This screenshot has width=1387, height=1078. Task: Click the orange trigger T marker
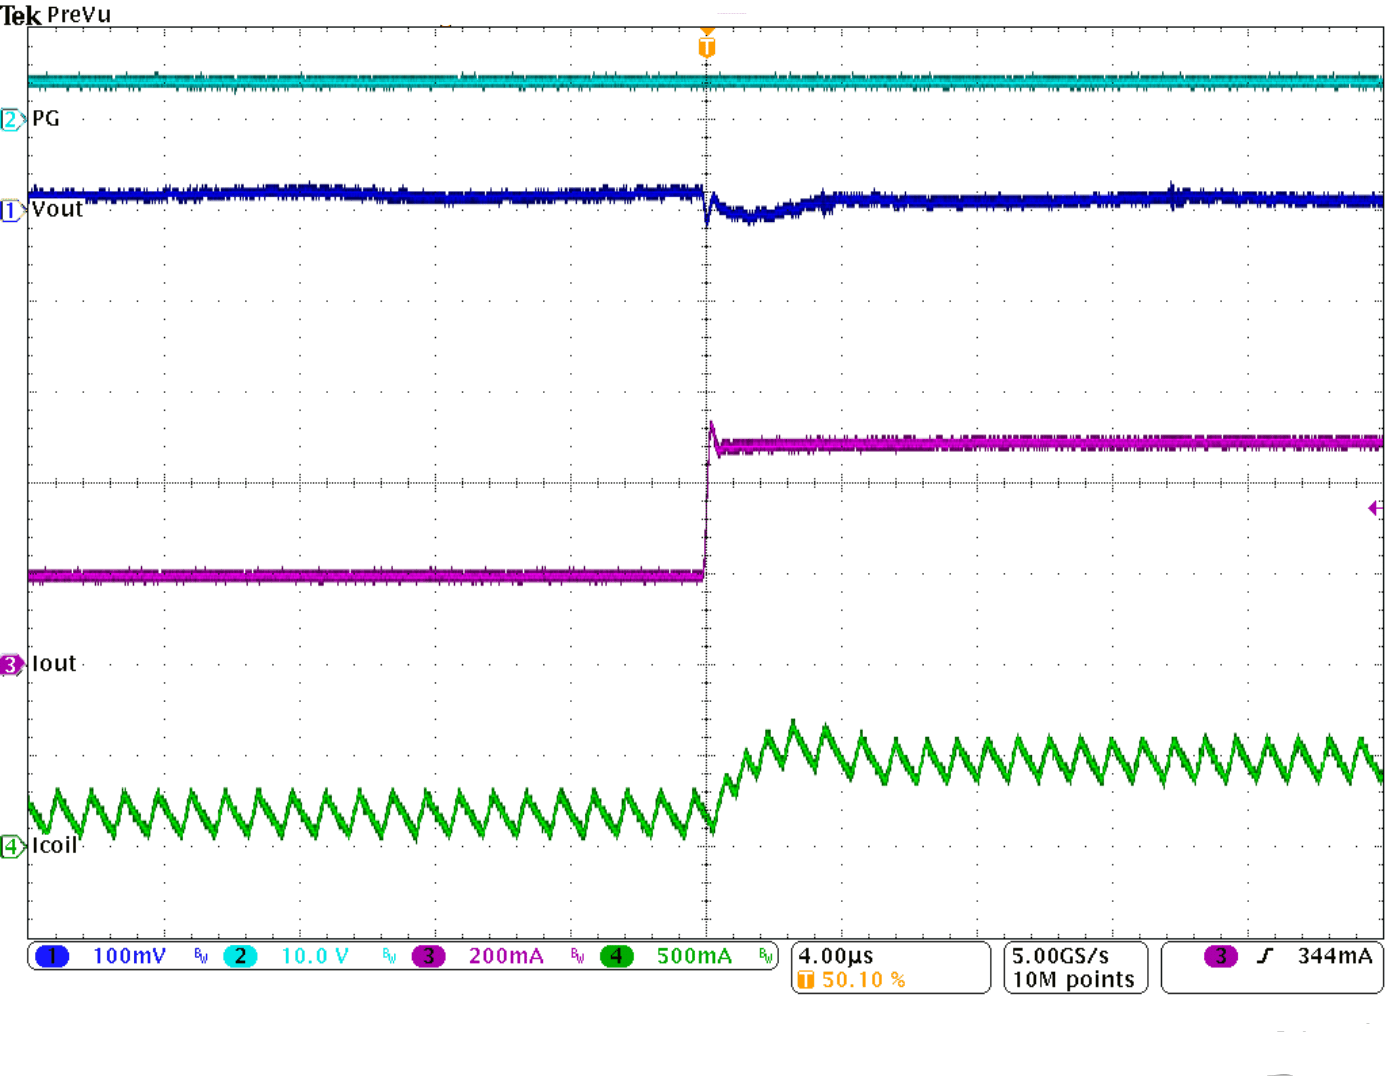(706, 44)
